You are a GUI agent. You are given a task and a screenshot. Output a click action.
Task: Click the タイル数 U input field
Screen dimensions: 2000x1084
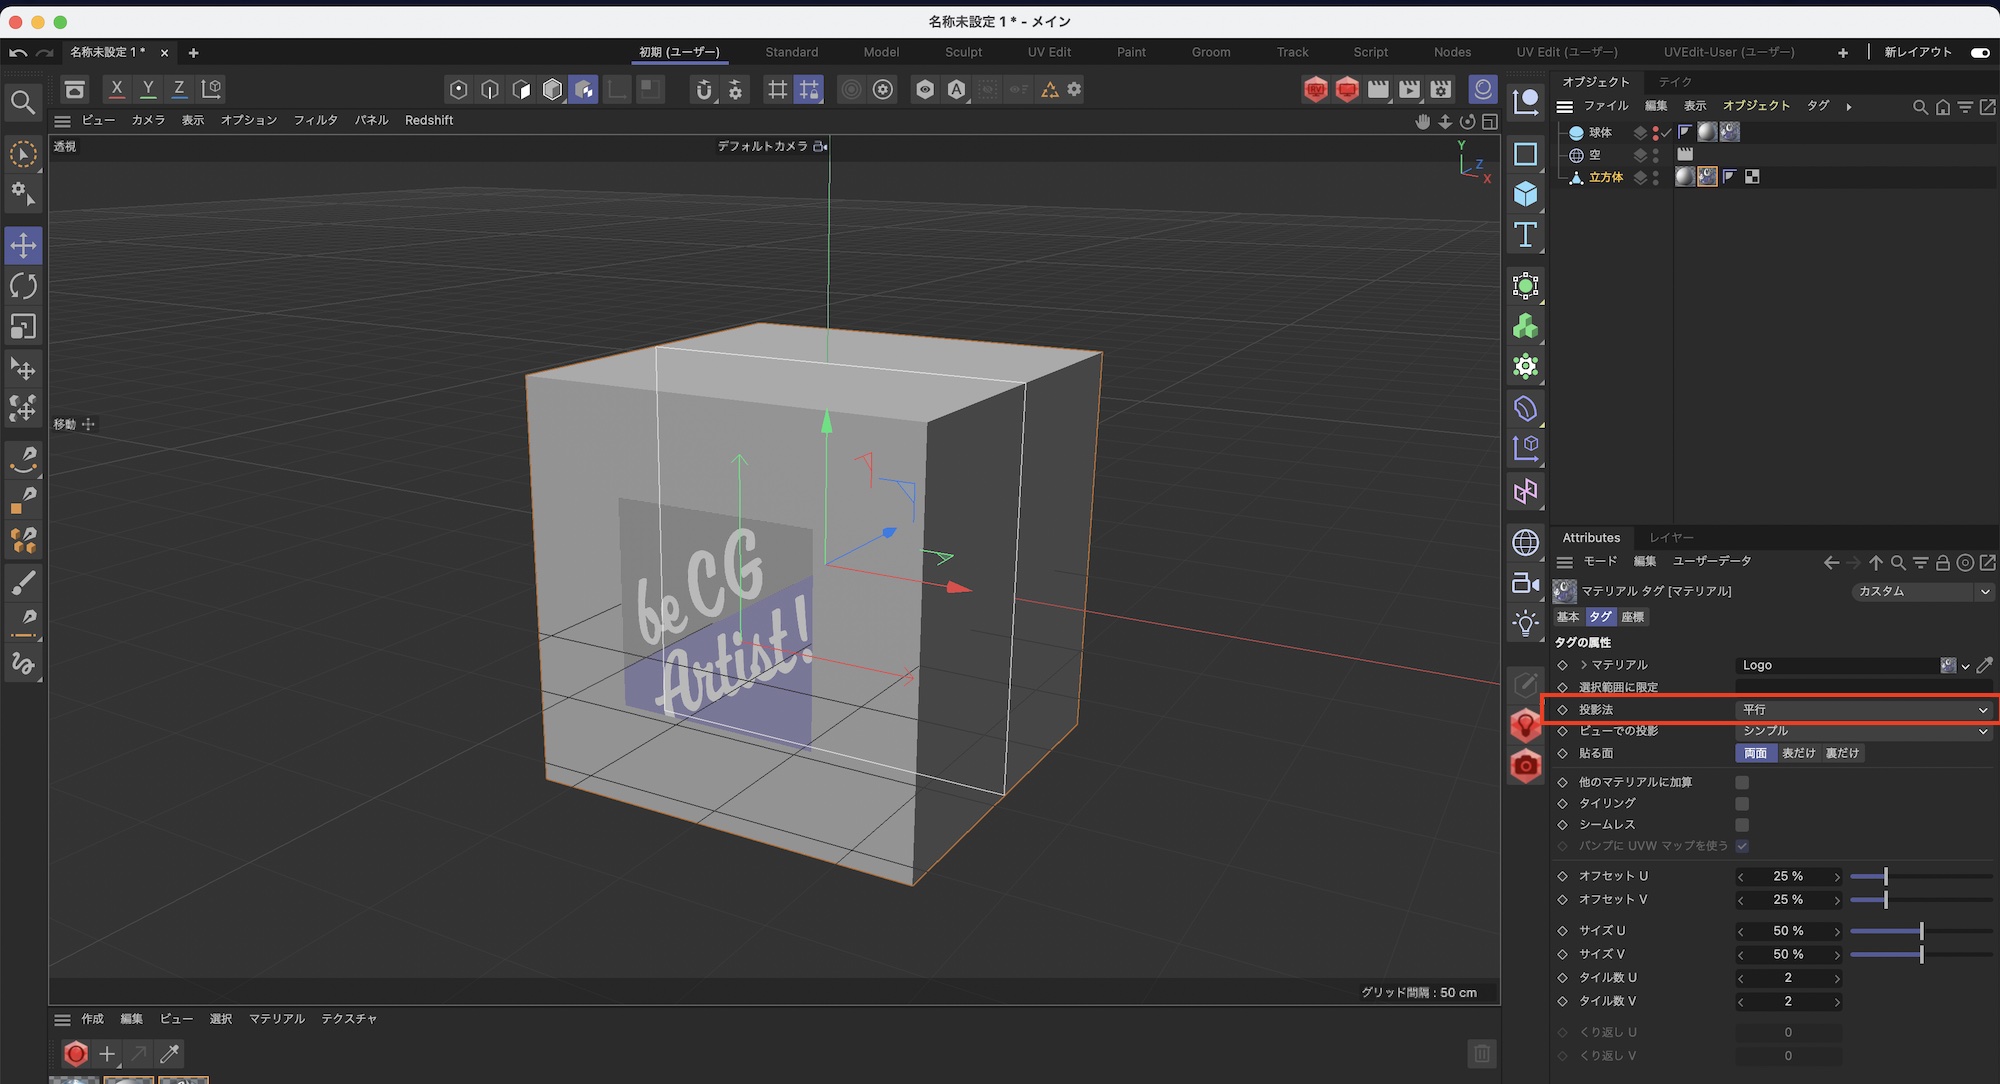coord(1788,978)
